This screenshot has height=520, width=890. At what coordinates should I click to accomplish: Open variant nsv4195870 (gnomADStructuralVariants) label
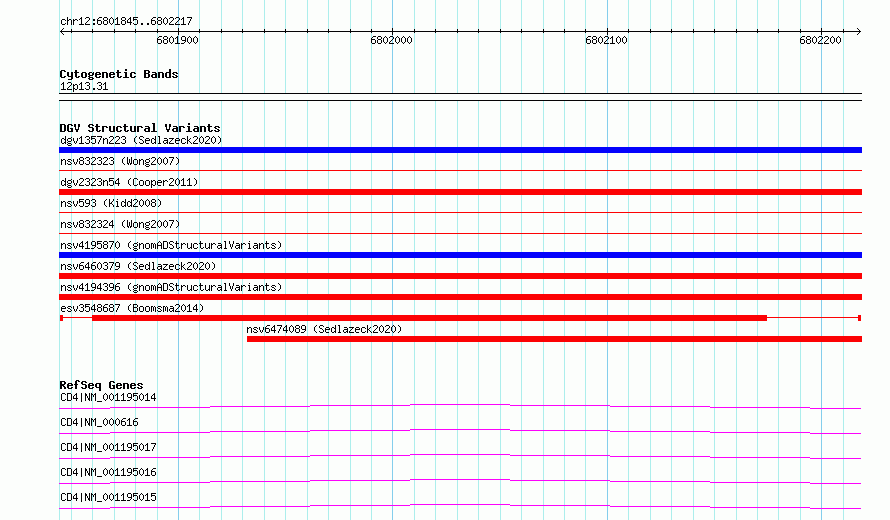pyautogui.click(x=171, y=245)
